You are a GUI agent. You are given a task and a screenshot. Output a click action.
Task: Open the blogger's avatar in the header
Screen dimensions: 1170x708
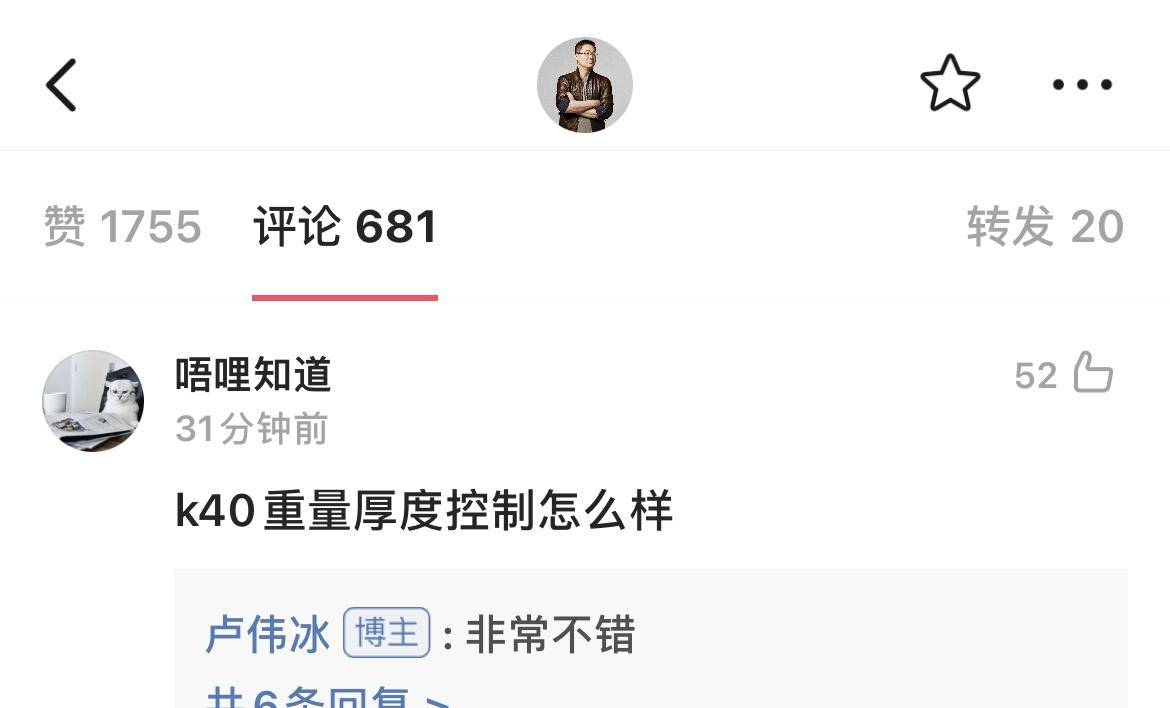coord(584,85)
